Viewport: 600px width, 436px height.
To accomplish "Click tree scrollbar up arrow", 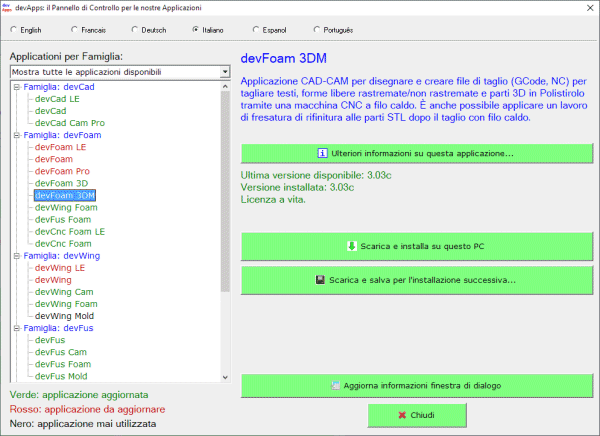I will point(225,87).
